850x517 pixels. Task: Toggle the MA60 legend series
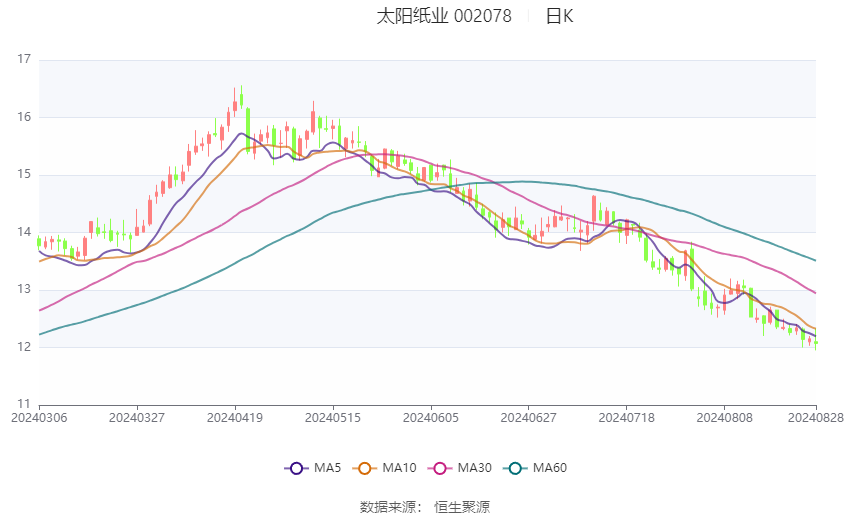[x=535, y=468]
